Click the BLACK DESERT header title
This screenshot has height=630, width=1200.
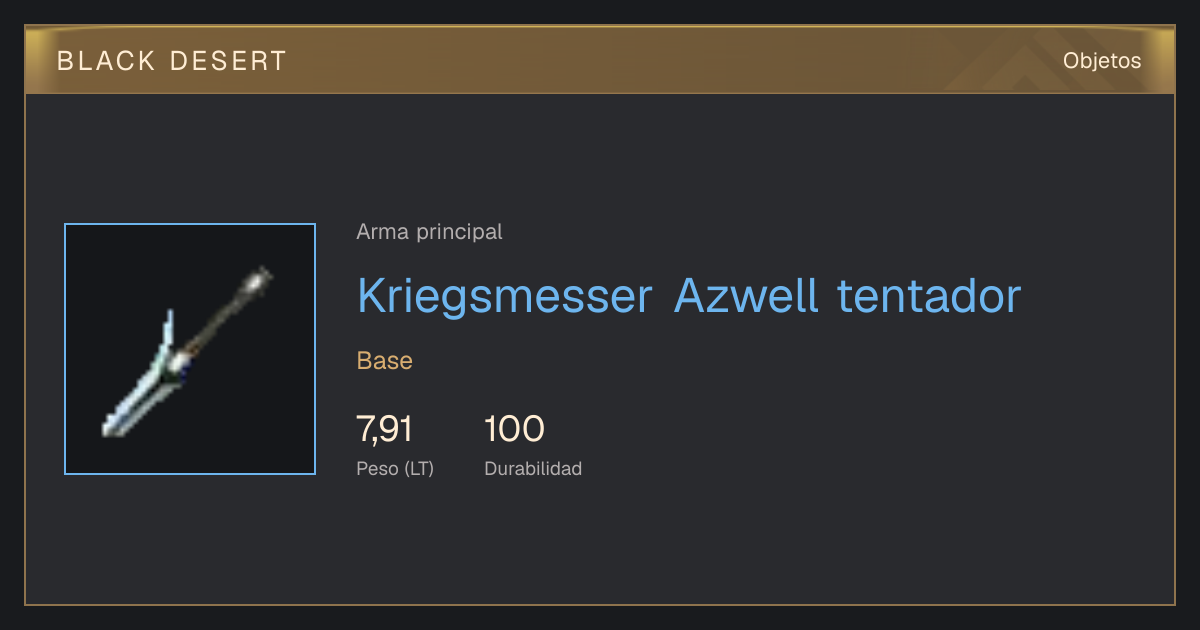tap(172, 61)
